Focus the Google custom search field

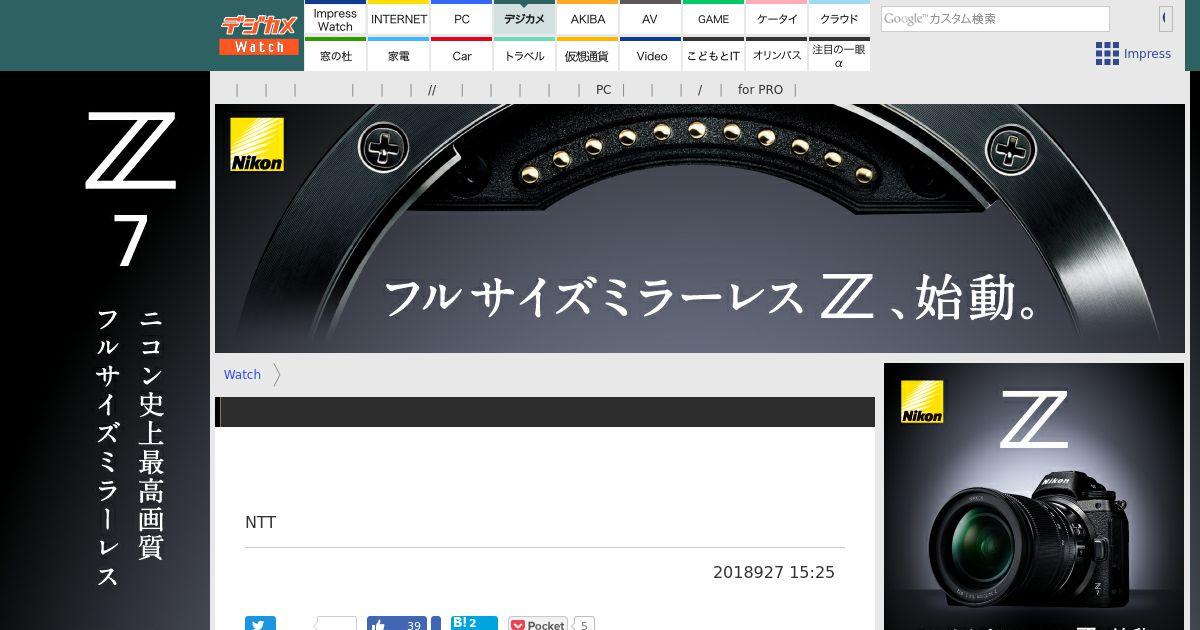(995, 19)
